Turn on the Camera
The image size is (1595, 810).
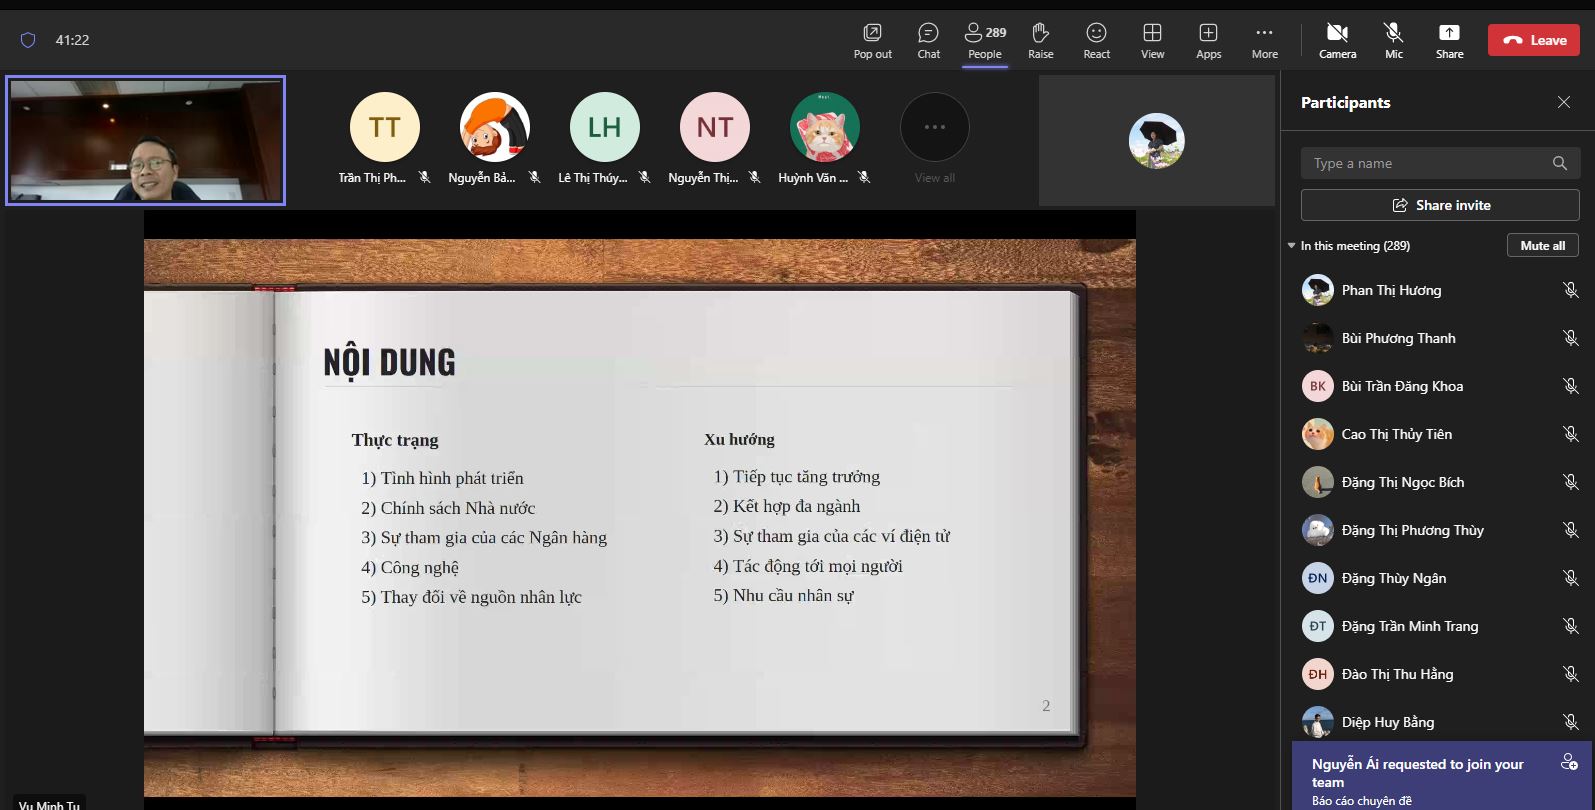tap(1337, 40)
